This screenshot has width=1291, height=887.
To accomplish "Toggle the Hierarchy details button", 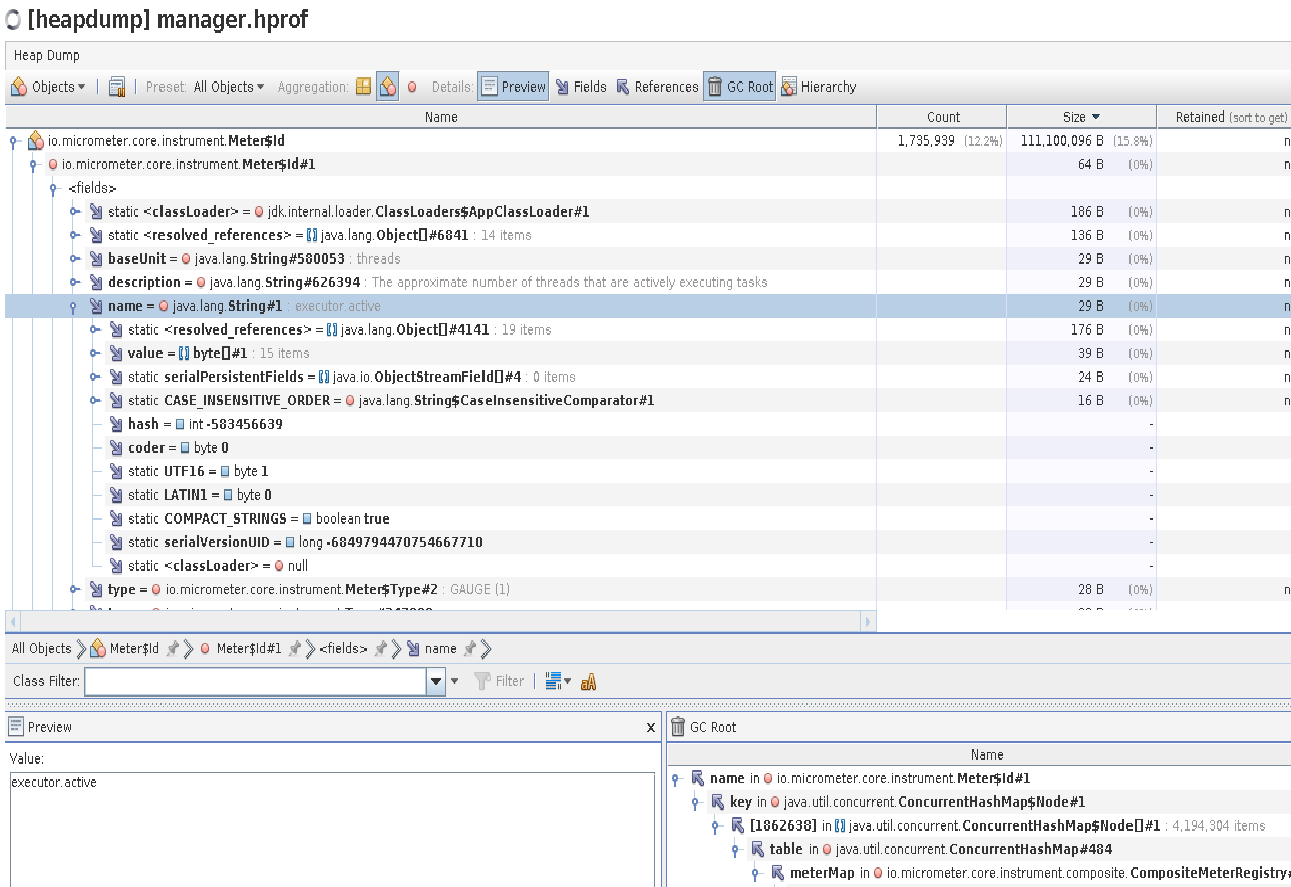I will (818, 87).
